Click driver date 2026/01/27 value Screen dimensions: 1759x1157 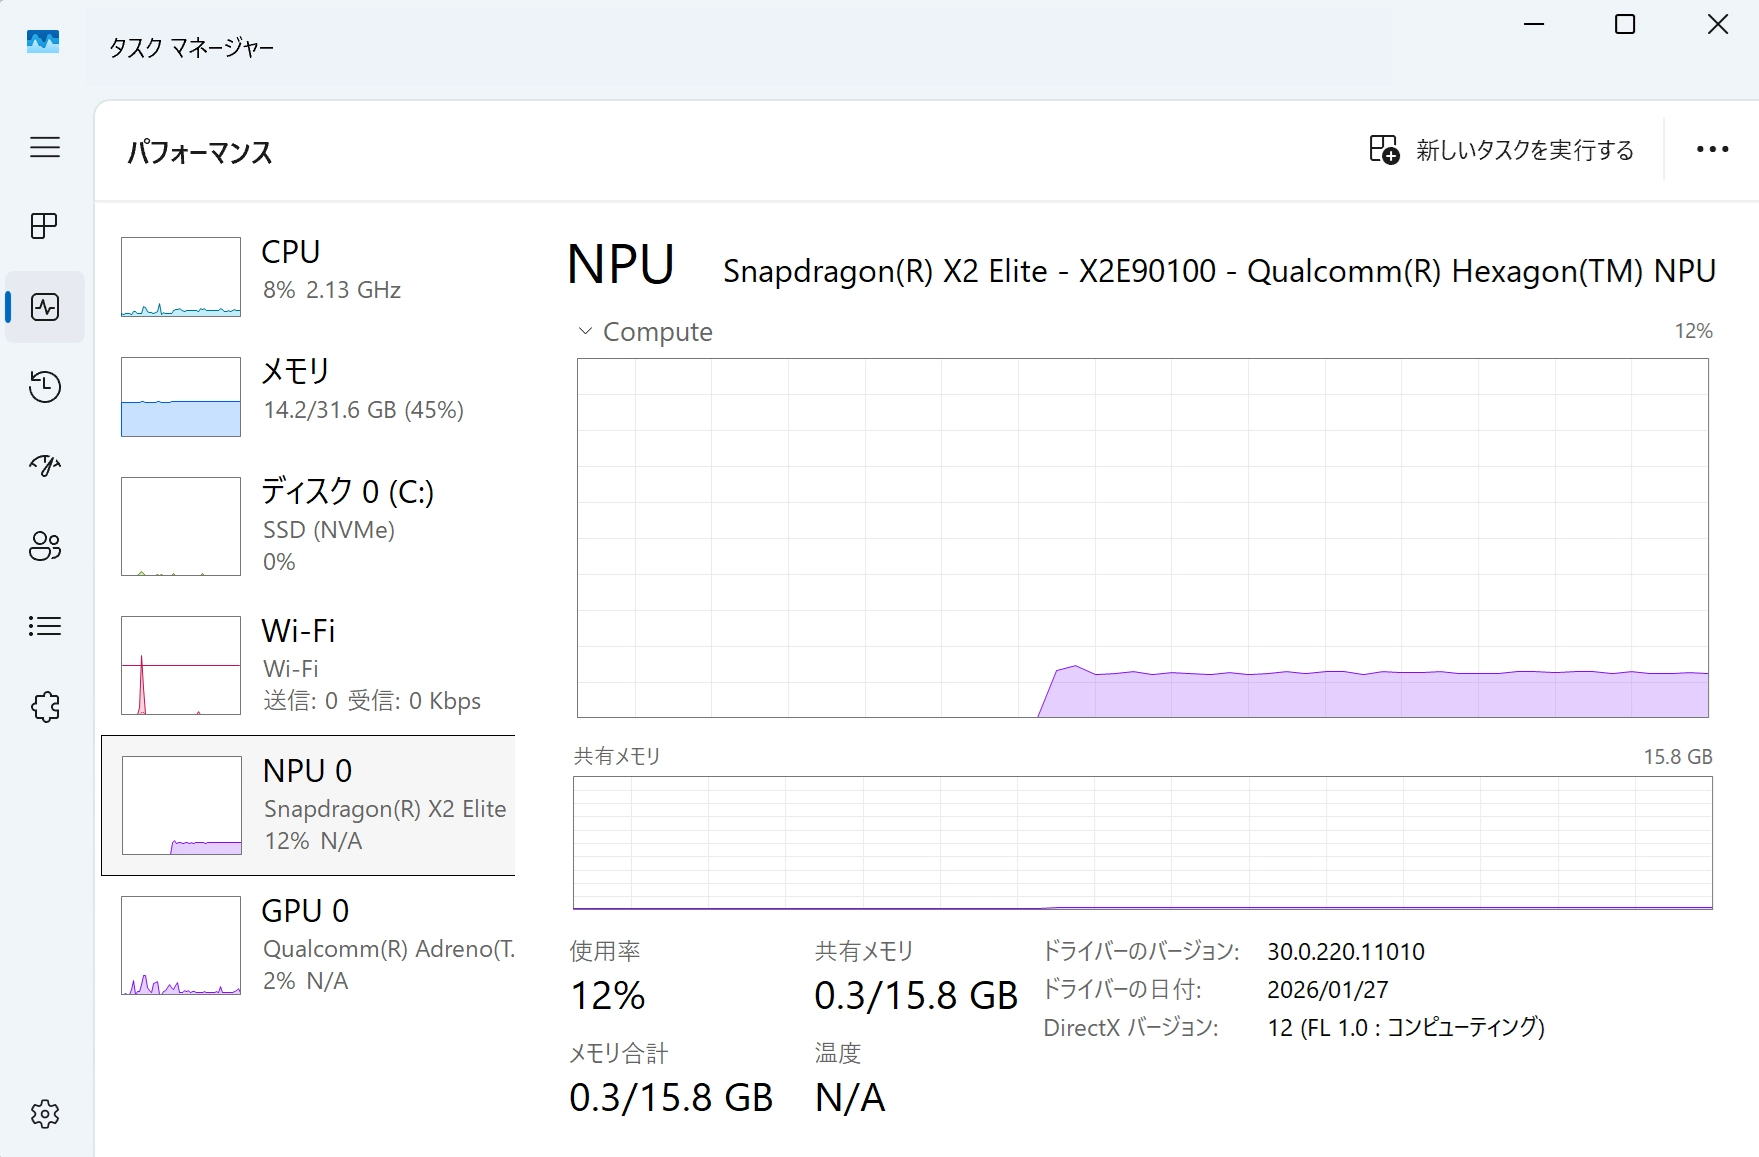coord(1328,990)
